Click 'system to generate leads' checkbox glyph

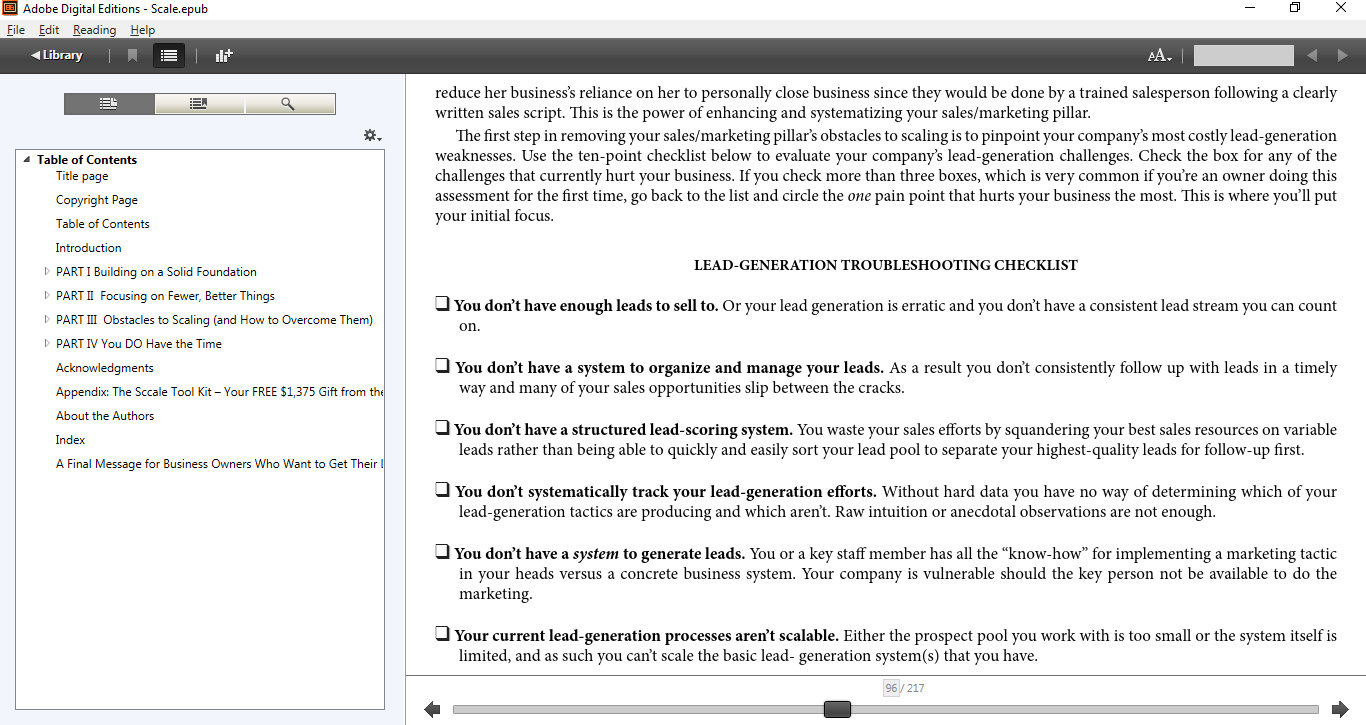tap(442, 552)
